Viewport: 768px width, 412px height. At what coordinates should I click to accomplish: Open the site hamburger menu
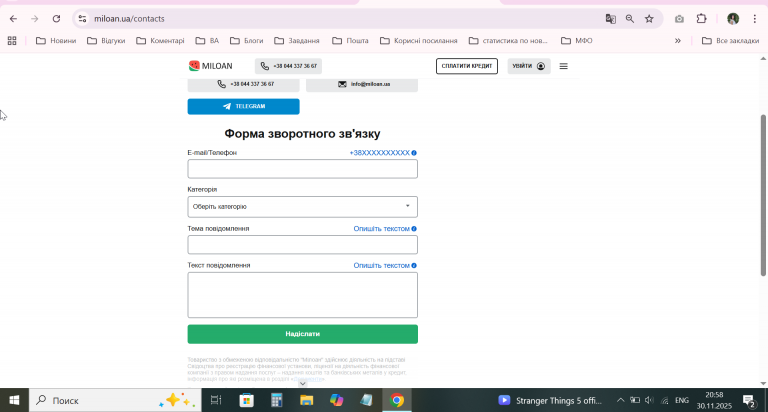(x=564, y=66)
